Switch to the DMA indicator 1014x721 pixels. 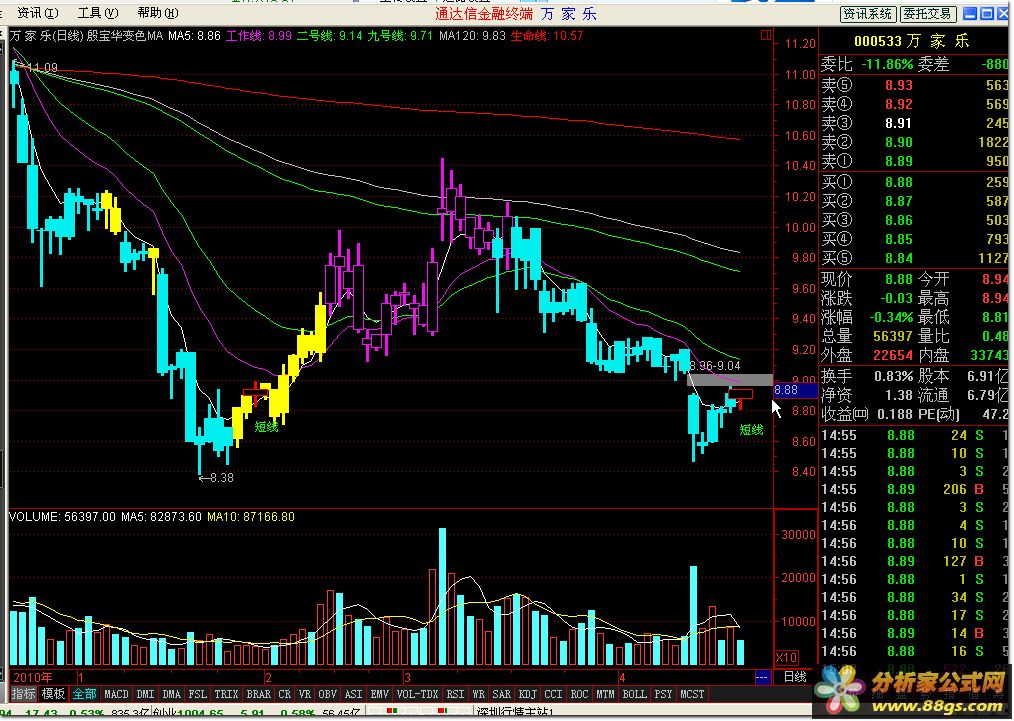tap(171, 694)
